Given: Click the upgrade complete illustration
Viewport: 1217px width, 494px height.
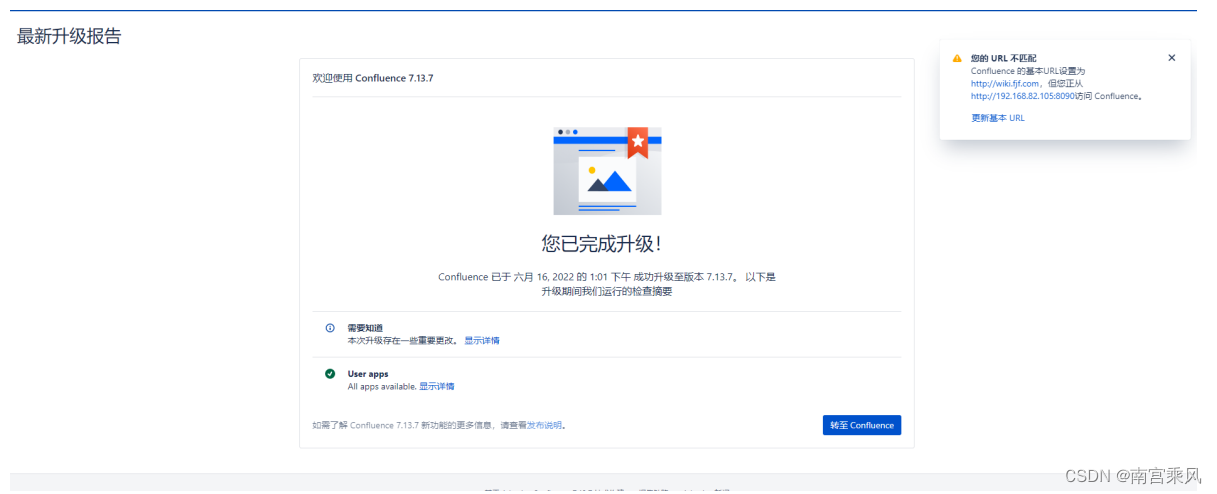Looking at the screenshot, I should pyautogui.click(x=607, y=170).
